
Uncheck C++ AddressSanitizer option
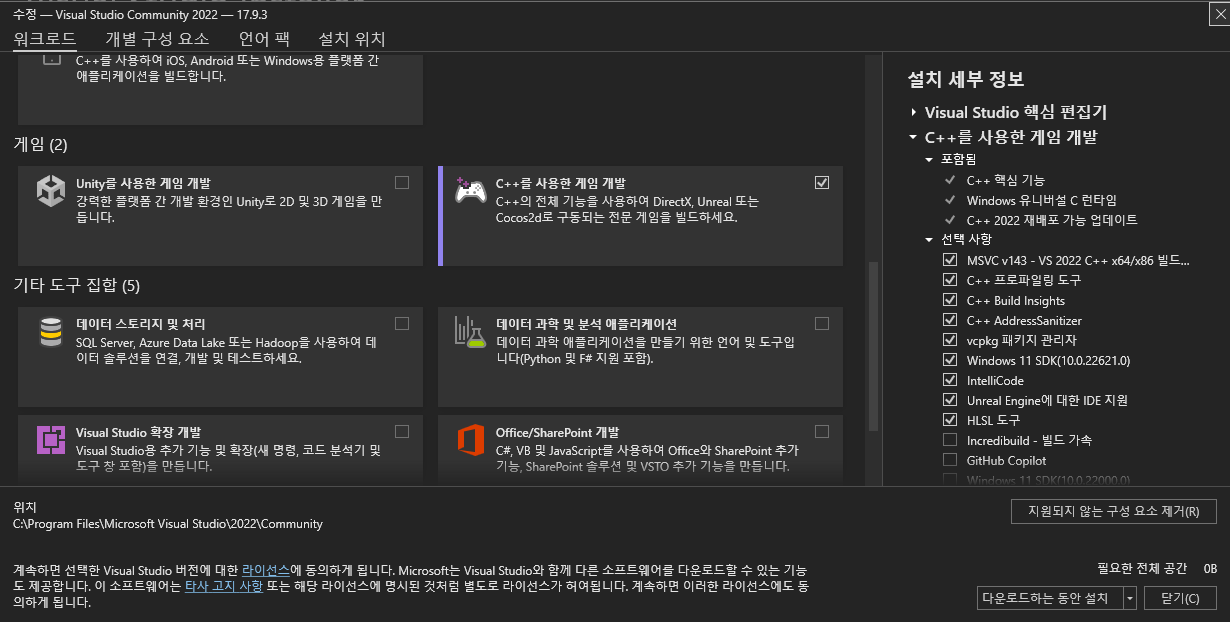950,320
